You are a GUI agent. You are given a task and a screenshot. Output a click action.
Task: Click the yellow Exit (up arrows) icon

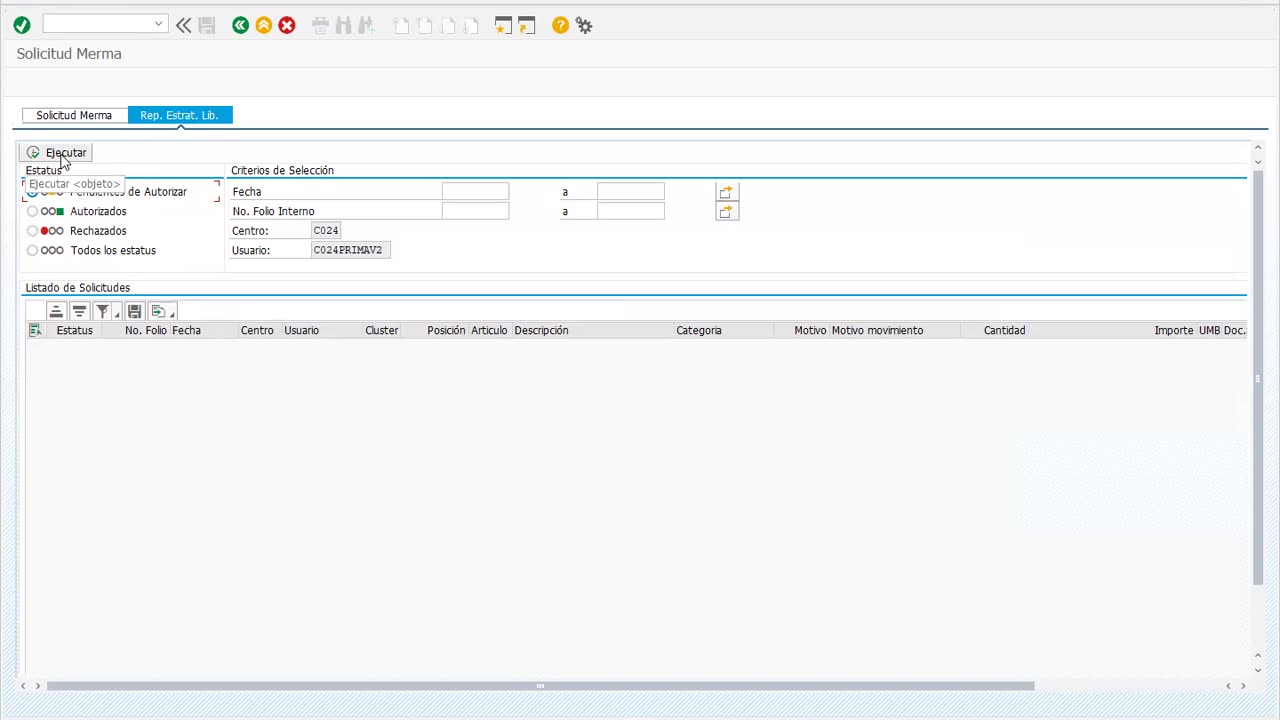pyautogui.click(x=264, y=25)
